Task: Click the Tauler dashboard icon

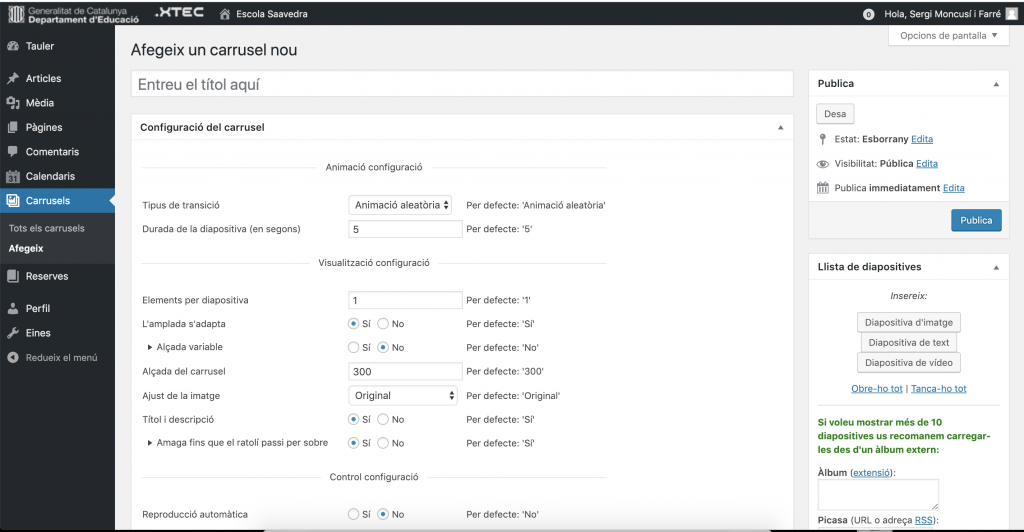Action: [12, 46]
